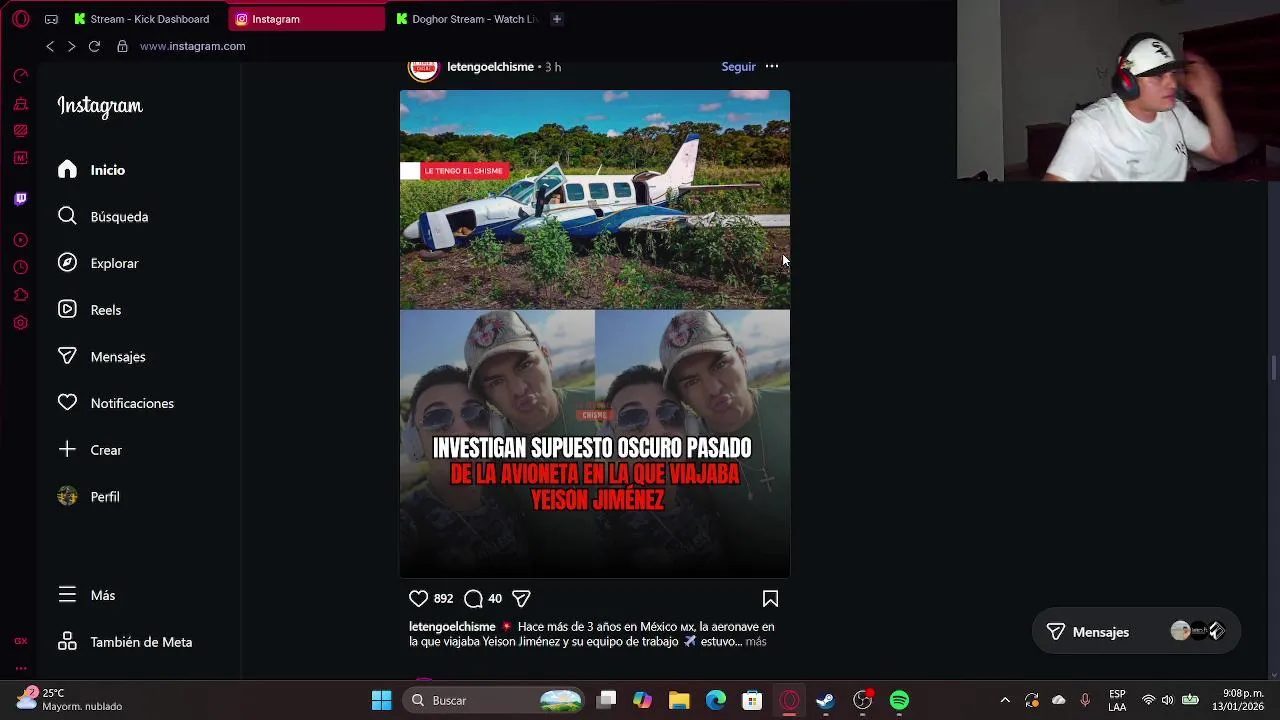Reload the Instagram page
The image size is (1280, 720).
click(x=94, y=46)
